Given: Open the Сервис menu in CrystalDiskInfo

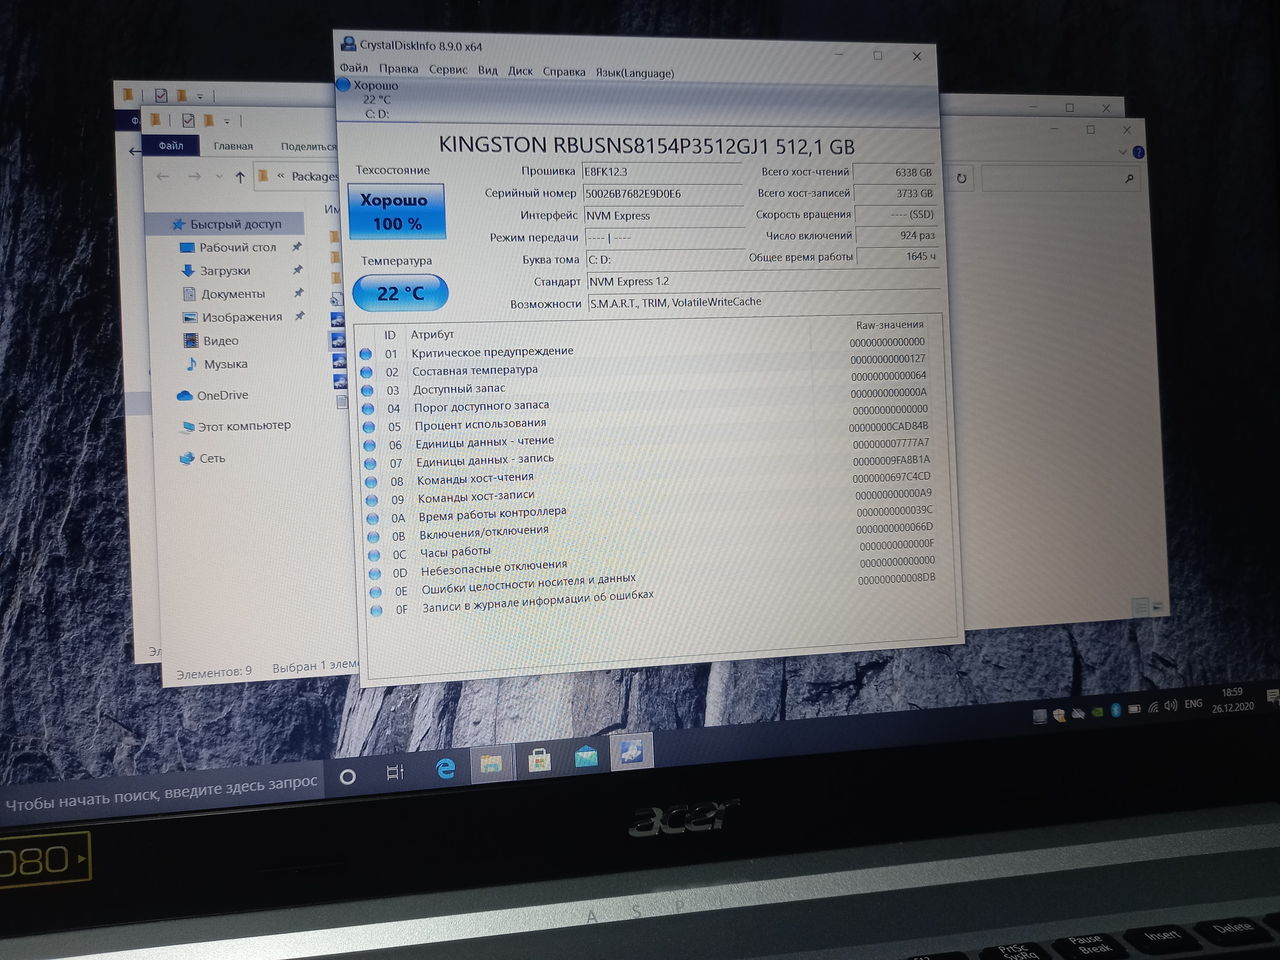Looking at the screenshot, I should click(x=447, y=70).
